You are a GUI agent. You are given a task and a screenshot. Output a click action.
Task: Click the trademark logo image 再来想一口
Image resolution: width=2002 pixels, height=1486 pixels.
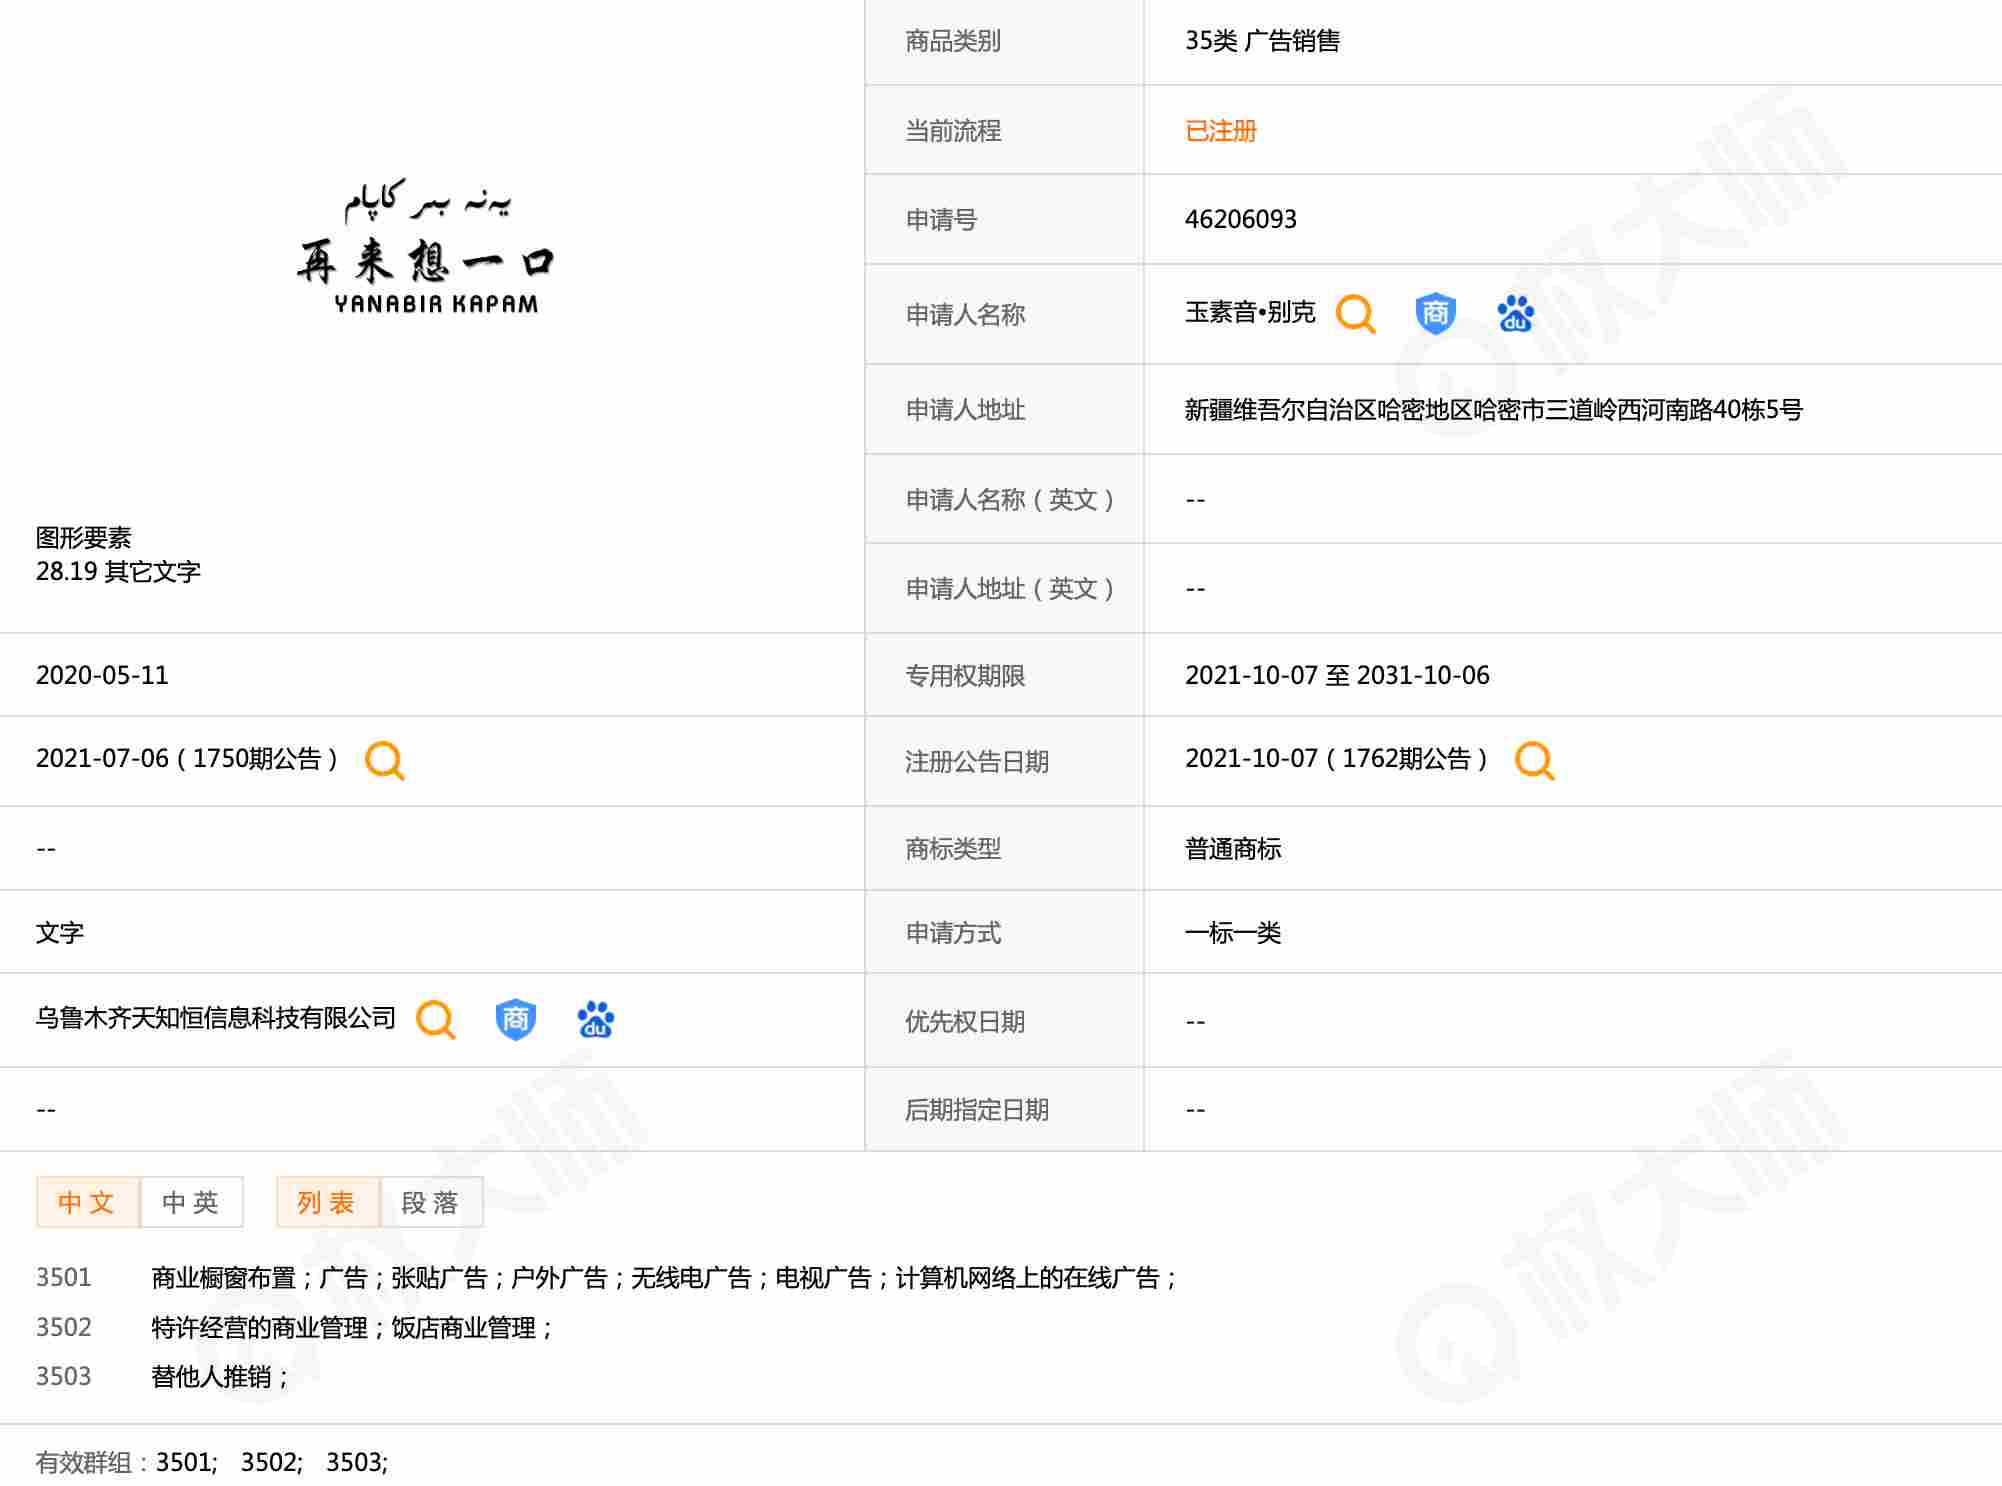pyautogui.click(x=427, y=249)
